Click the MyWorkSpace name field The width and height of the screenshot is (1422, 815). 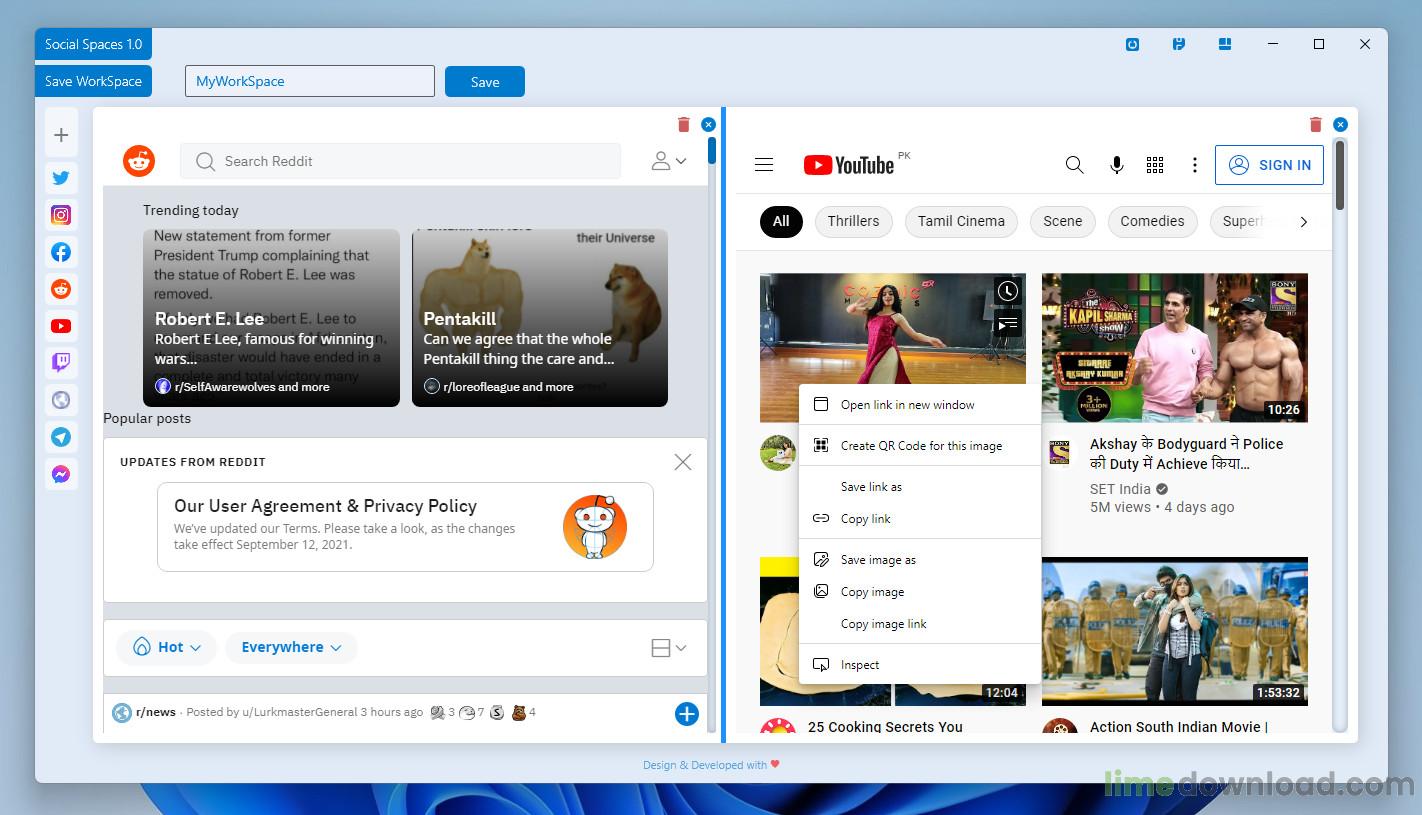pyautogui.click(x=309, y=82)
